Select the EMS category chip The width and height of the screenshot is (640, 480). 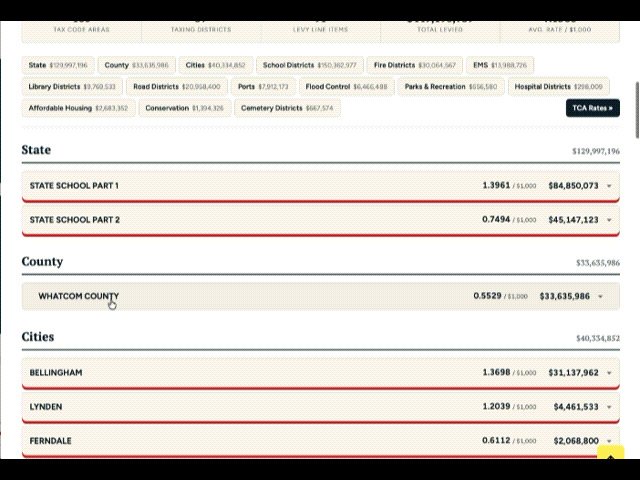coord(500,65)
